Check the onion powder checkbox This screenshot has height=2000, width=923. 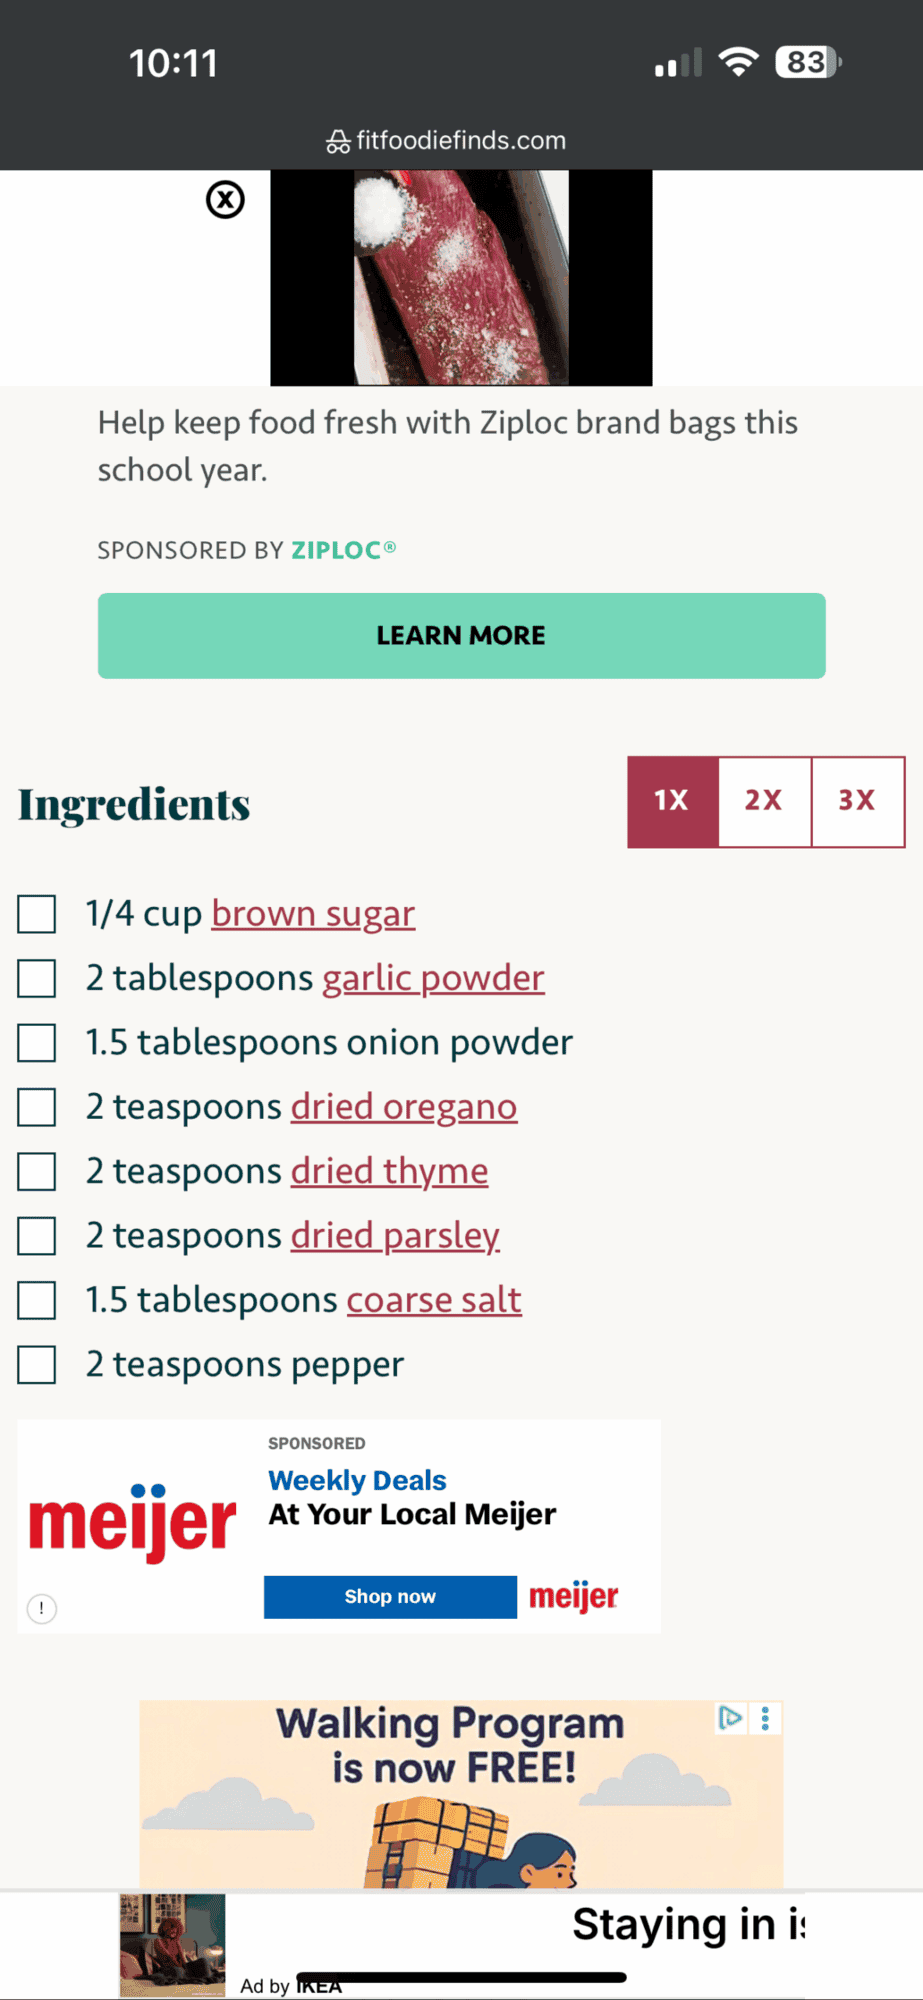37,1043
